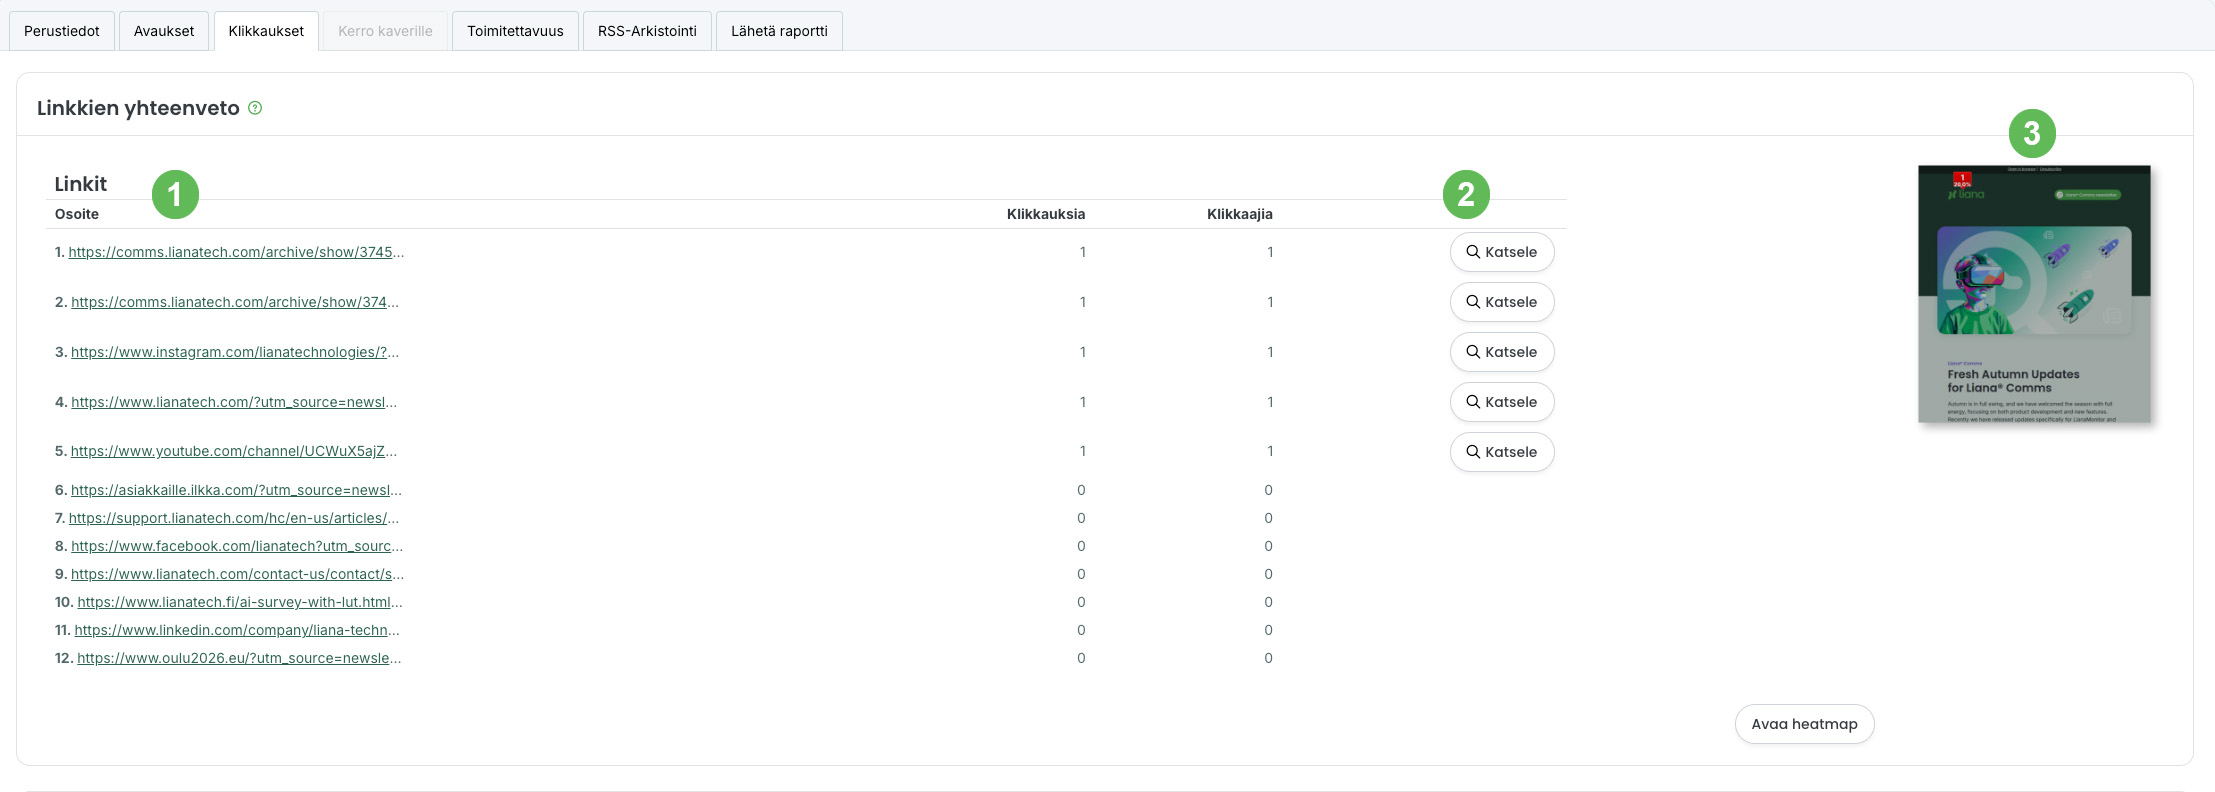Click the newsletter preview thumbnail
The width and height of the screenshot is (2215, 792).
tap(2034, 294)
